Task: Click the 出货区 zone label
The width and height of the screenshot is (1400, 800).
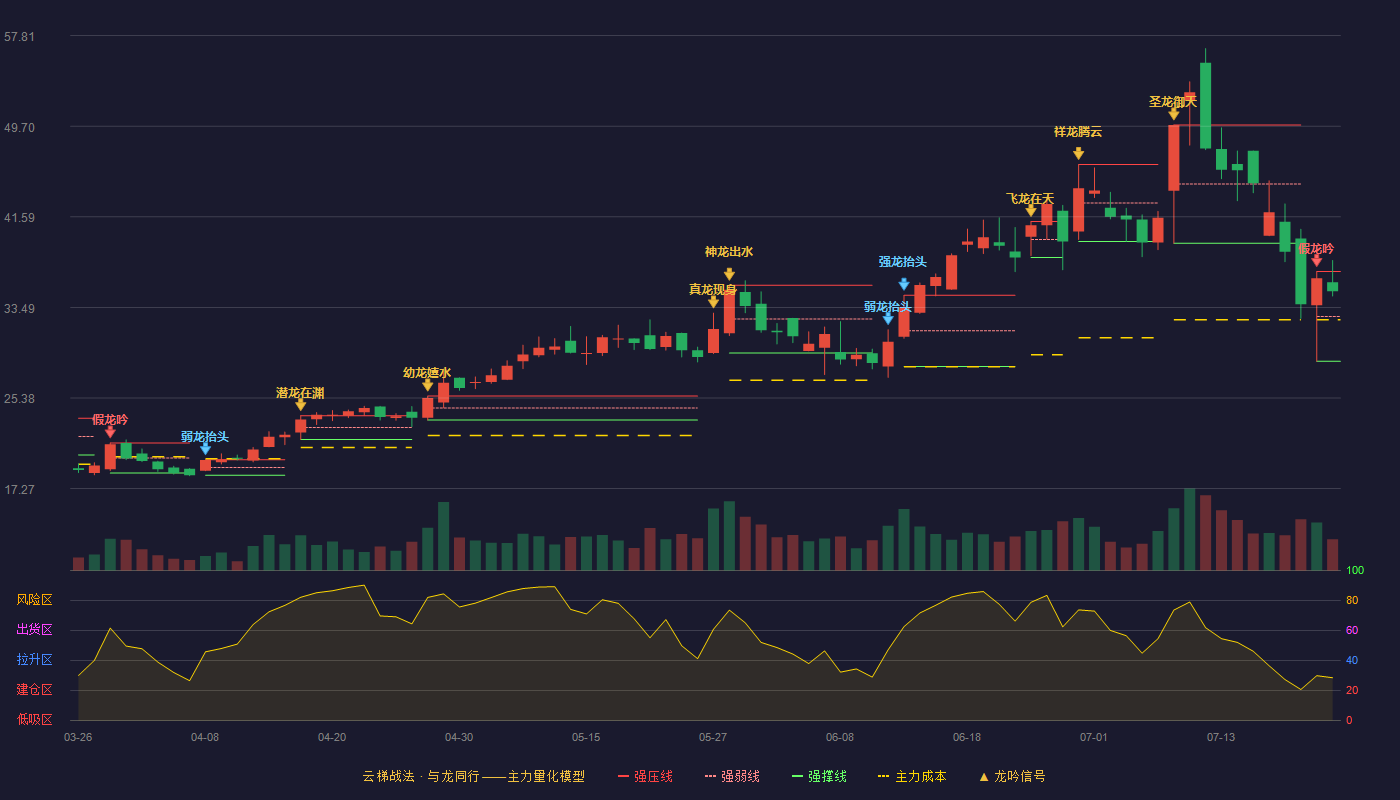Action: (34, 630)
